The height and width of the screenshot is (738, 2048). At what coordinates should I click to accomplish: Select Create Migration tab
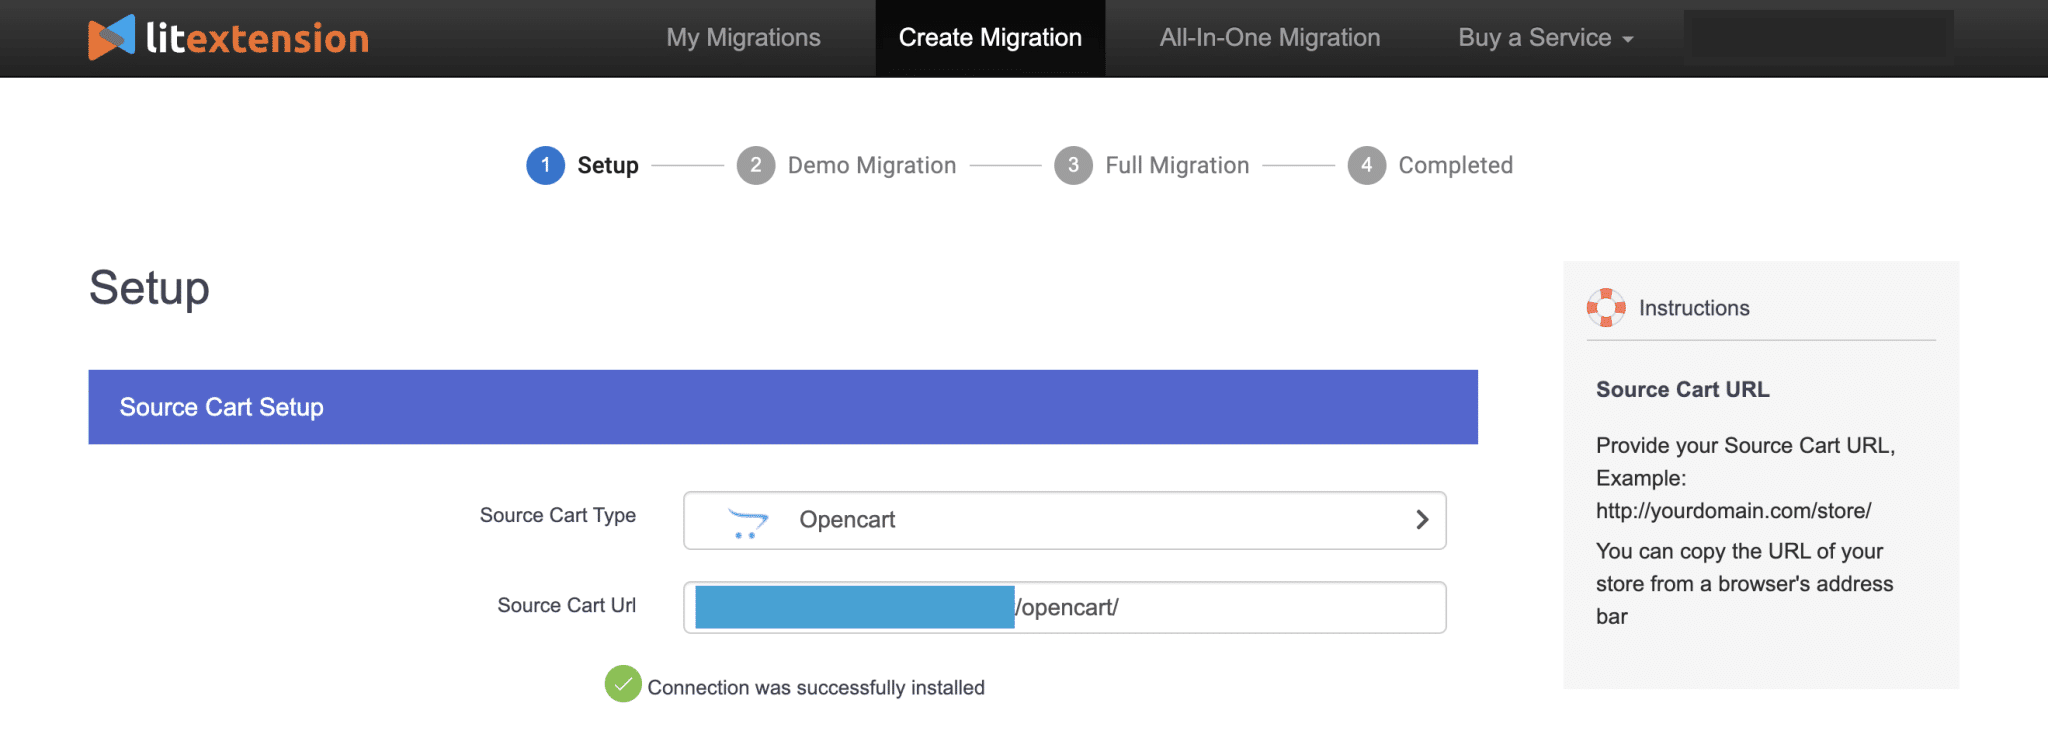(x=990, y=38)
